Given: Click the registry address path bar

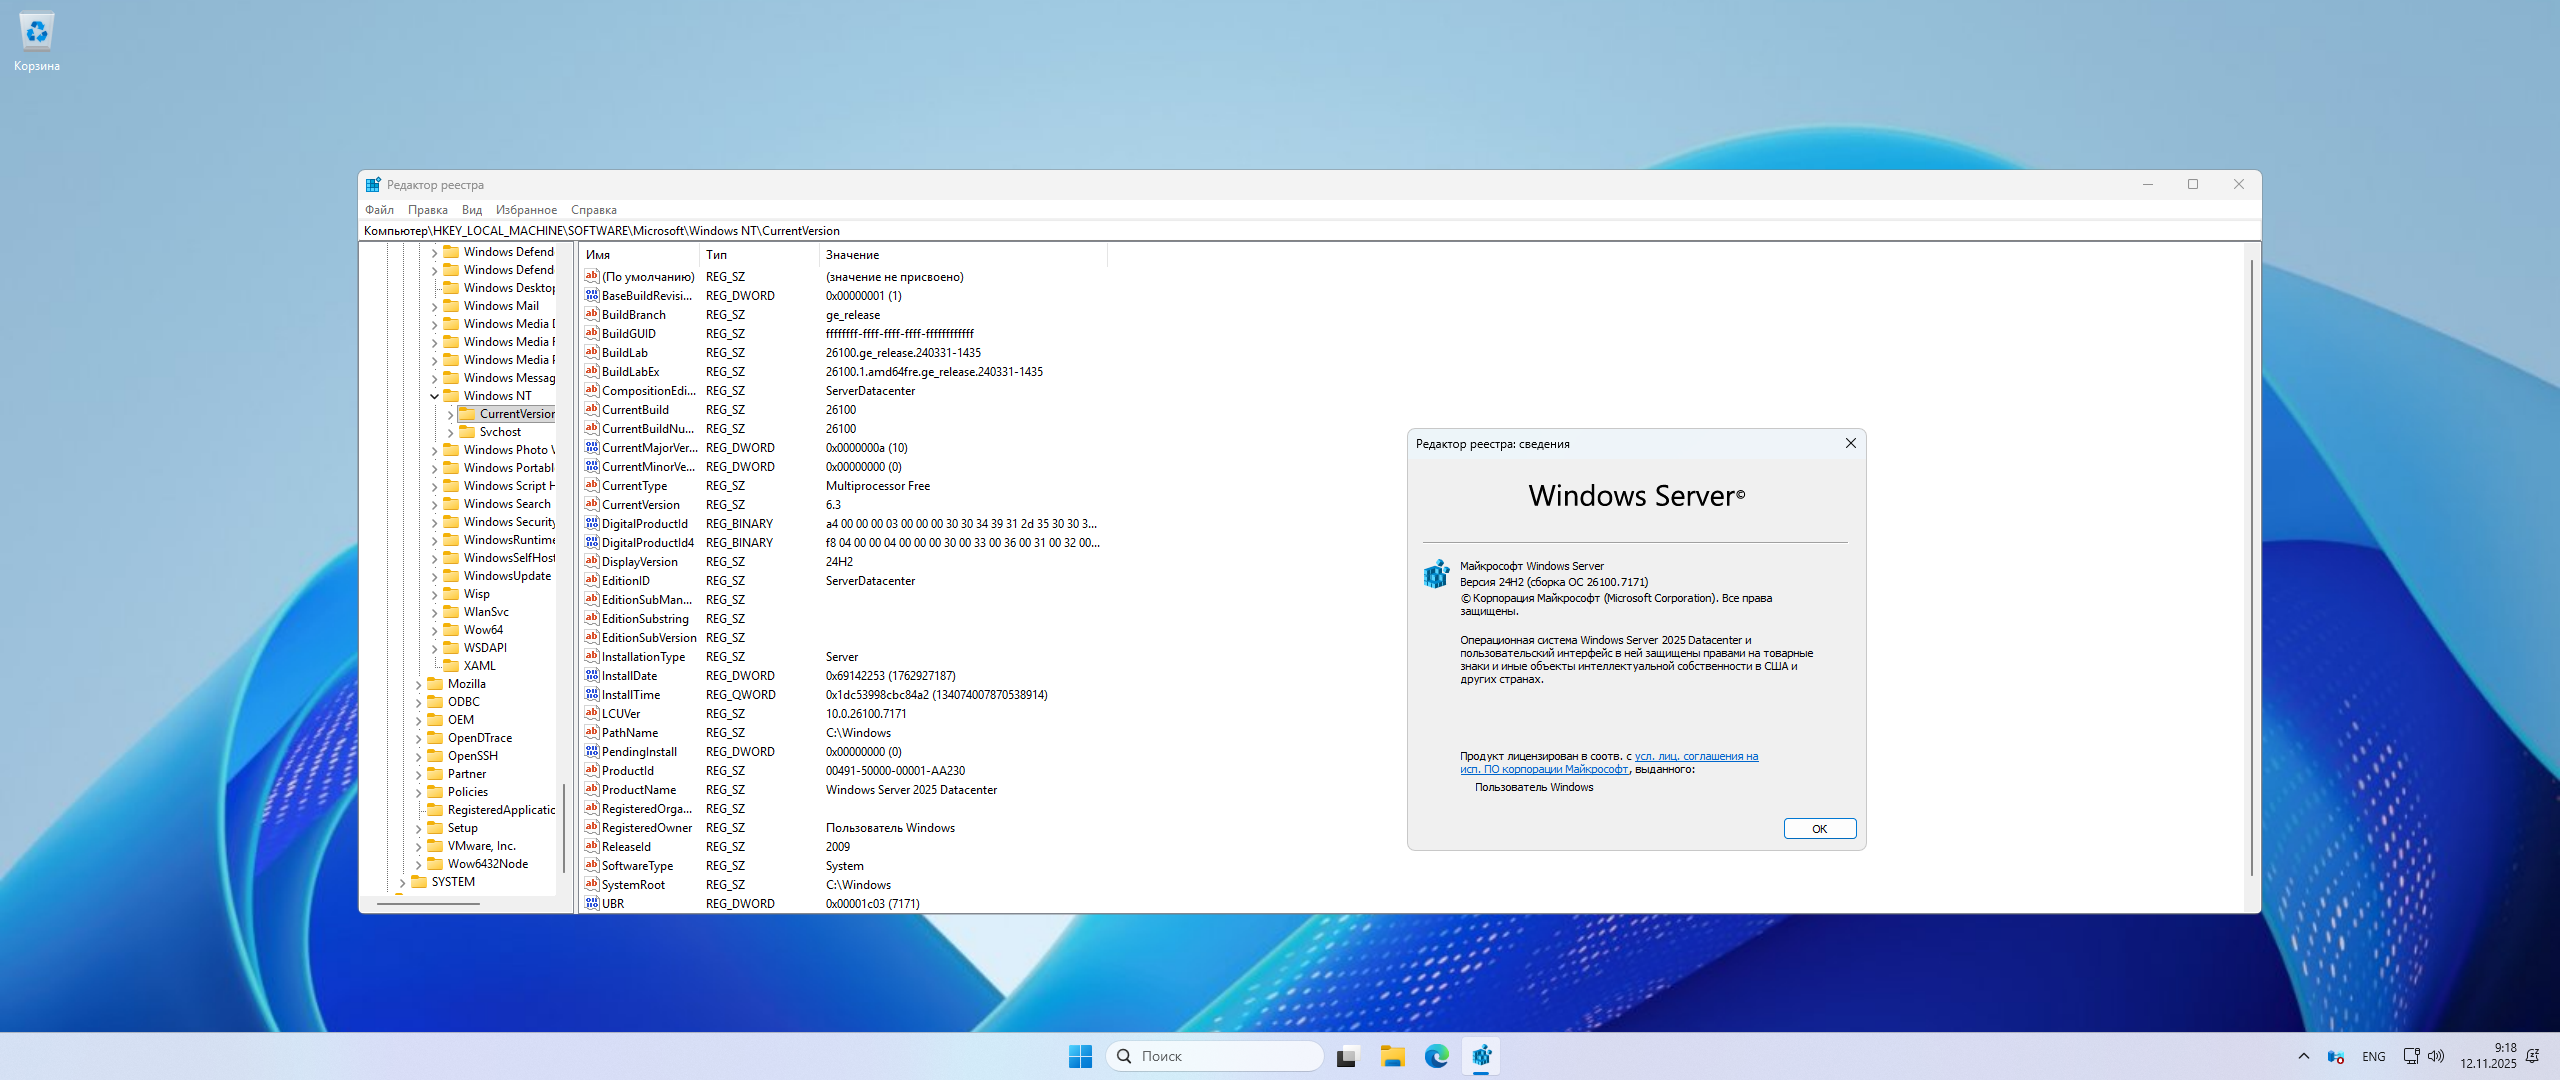Looking at the screenshot, I should click(x=1200, y=231).
